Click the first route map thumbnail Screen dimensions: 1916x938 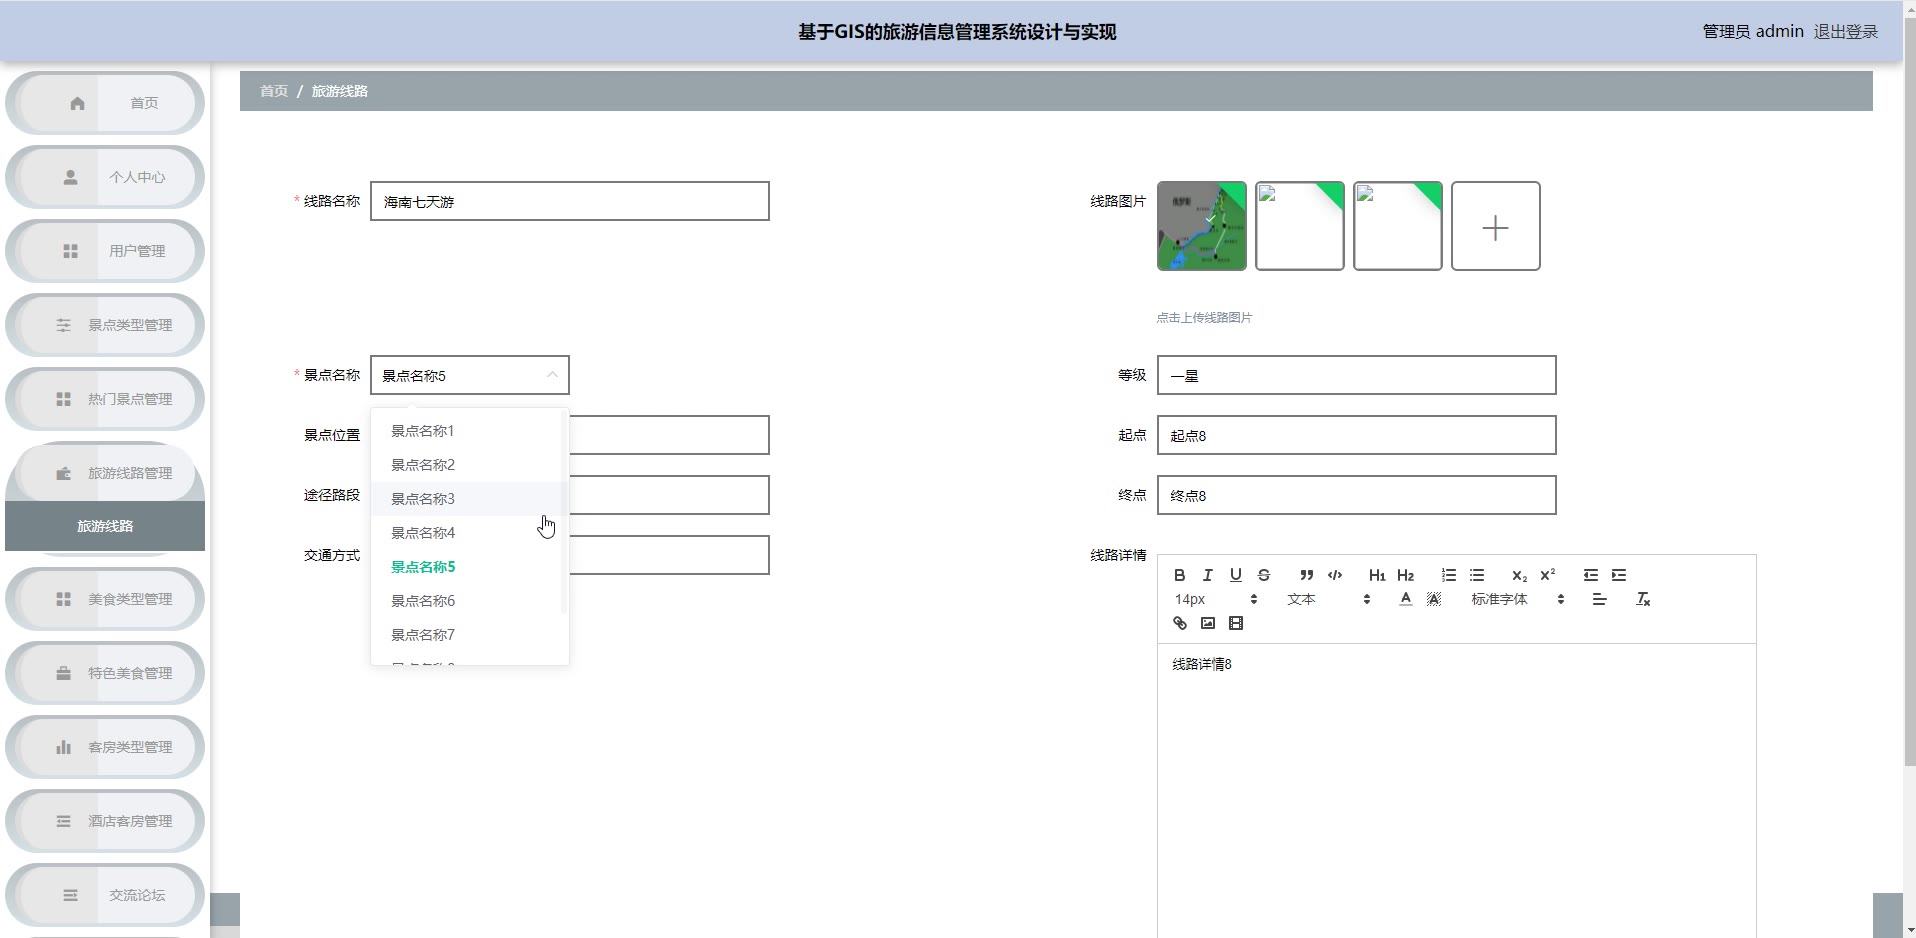tap(1202, 226)
